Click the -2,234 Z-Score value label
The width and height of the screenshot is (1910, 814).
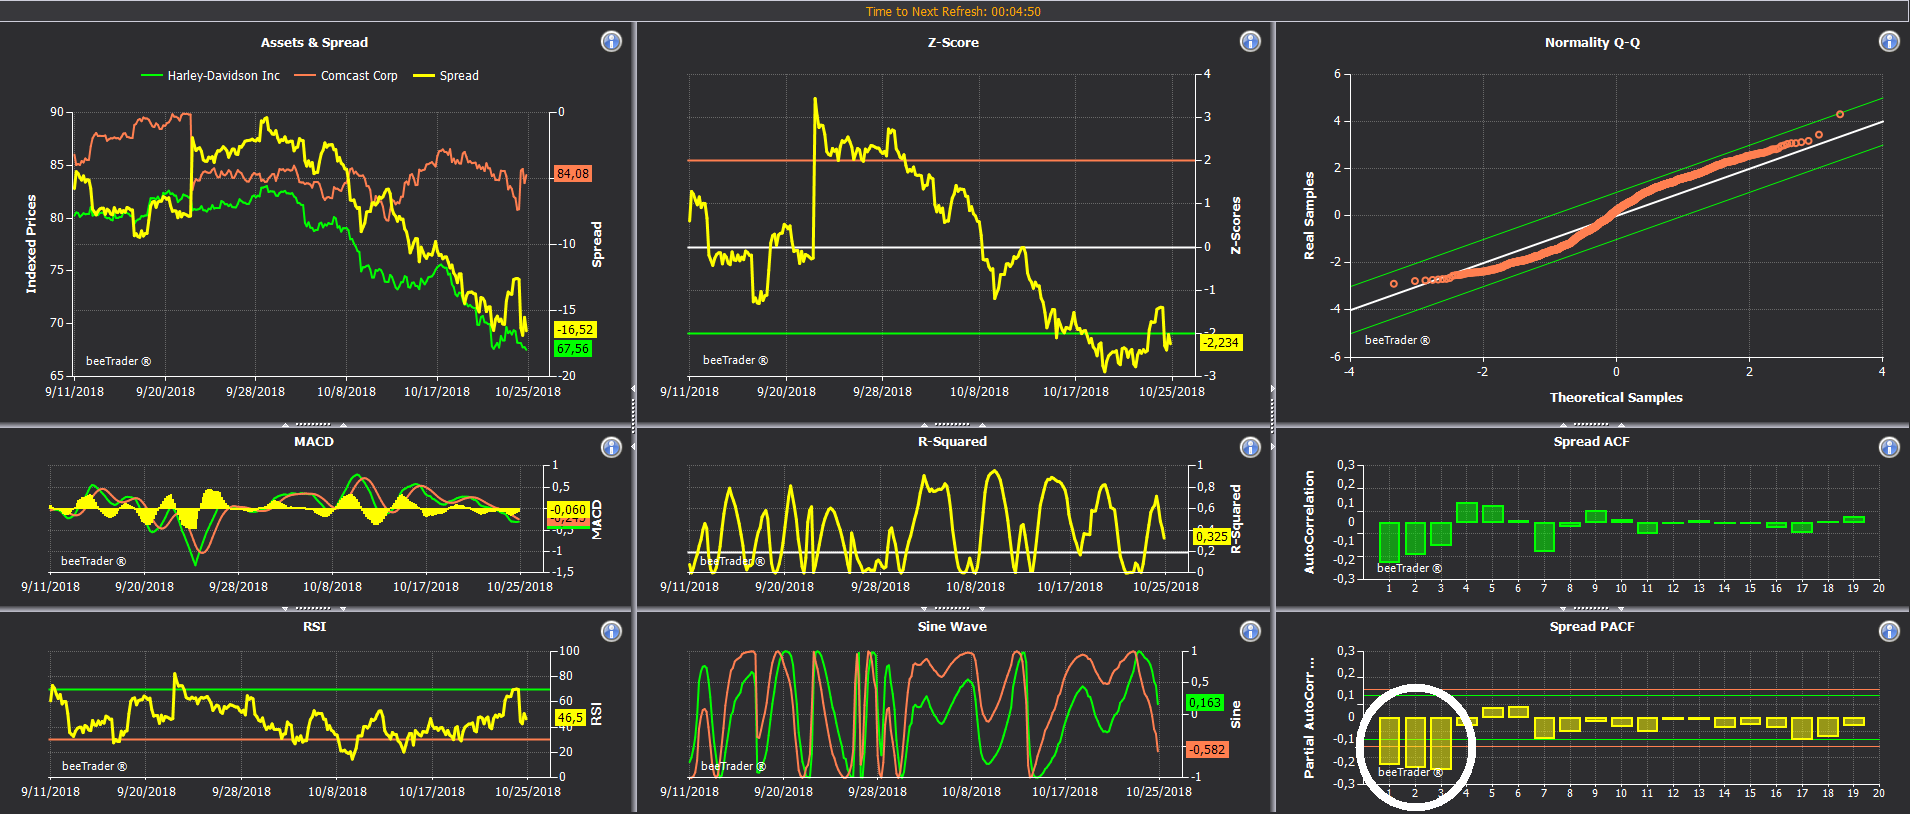pyautogui.click(x=1221, y=343)
